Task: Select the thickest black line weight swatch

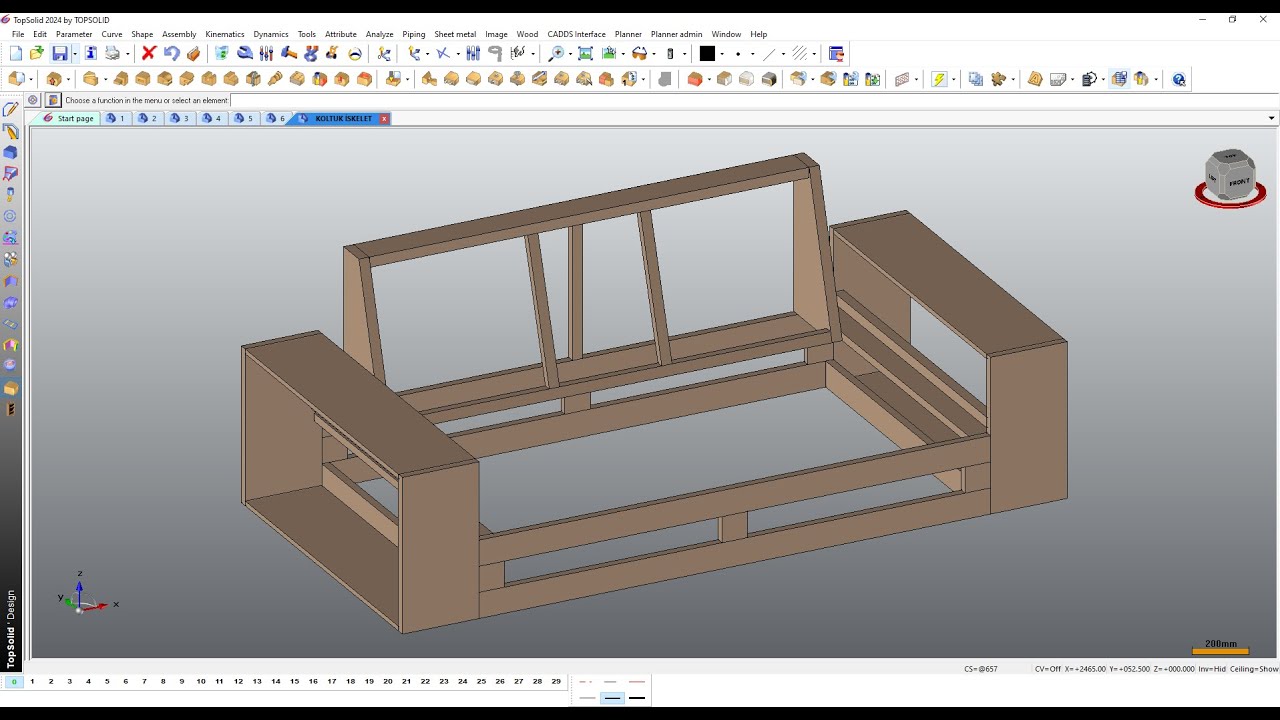Action: pos(637,698)
